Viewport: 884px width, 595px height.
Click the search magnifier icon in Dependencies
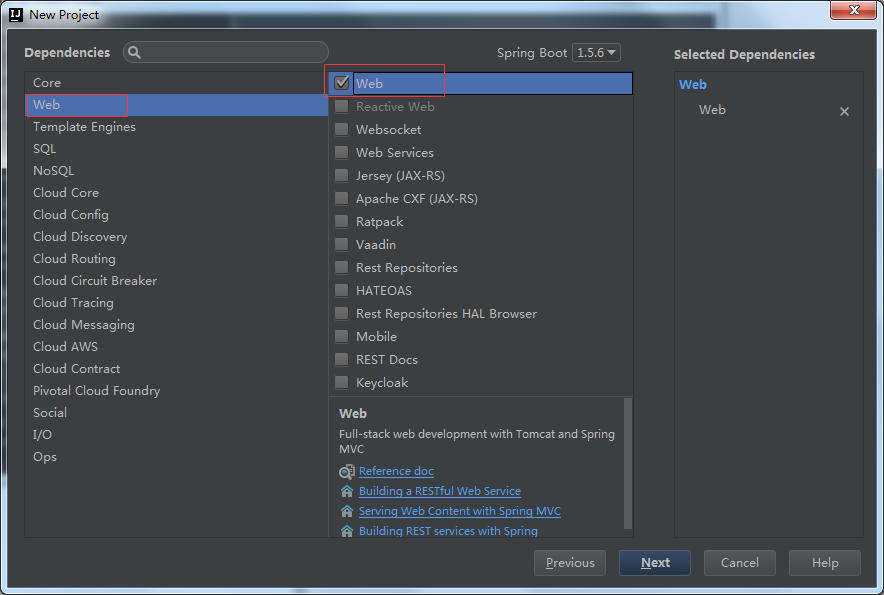(134, 52)
